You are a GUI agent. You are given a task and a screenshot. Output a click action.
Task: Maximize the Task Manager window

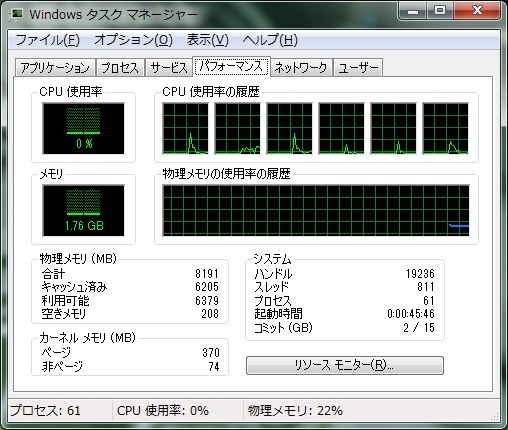(440, 11)
